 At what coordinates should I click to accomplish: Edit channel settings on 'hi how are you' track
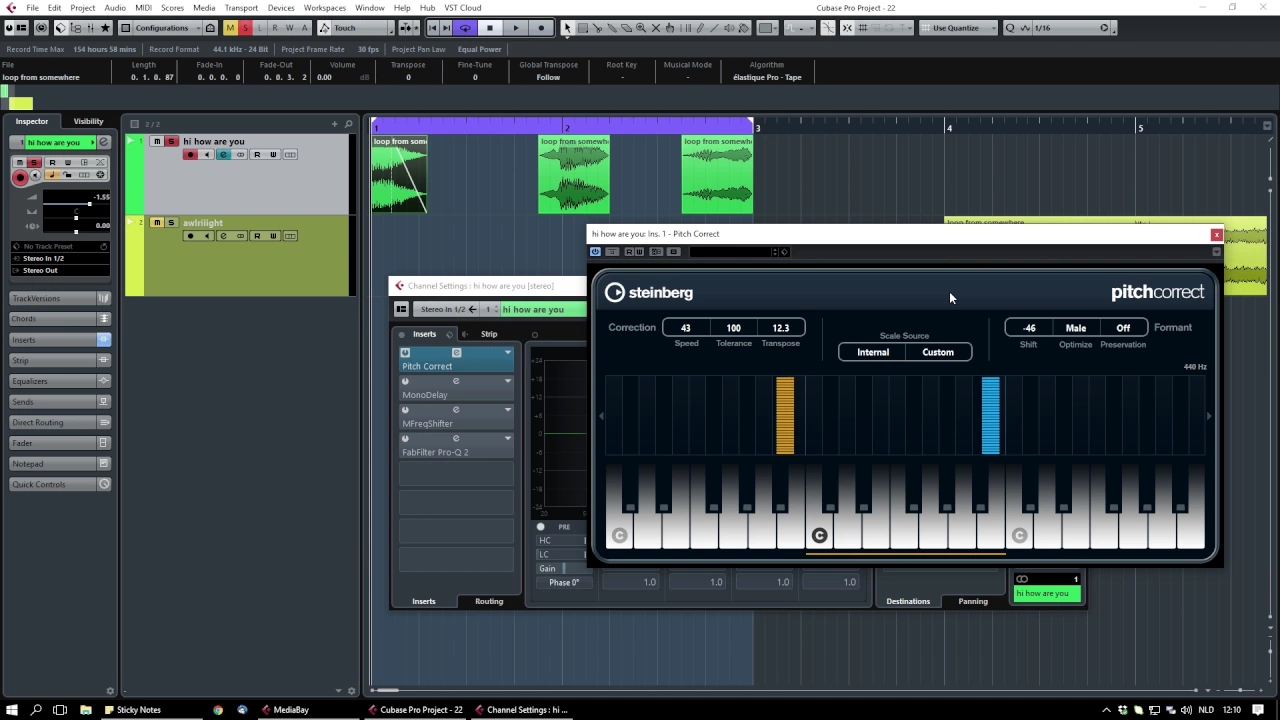(x=223, y=154)
